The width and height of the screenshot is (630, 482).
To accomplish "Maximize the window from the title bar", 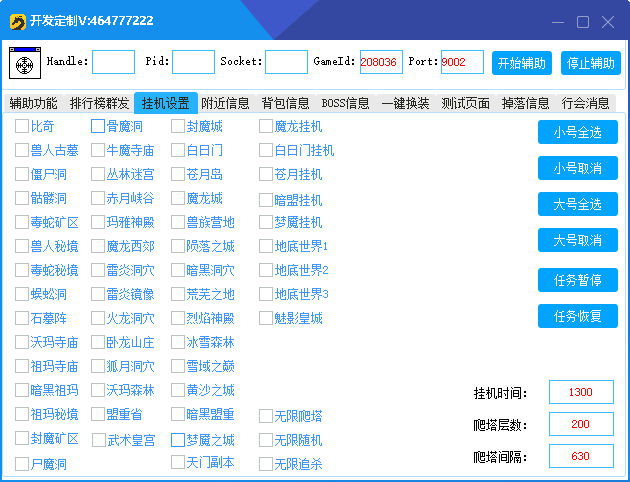I will click(x=583, y=21).
